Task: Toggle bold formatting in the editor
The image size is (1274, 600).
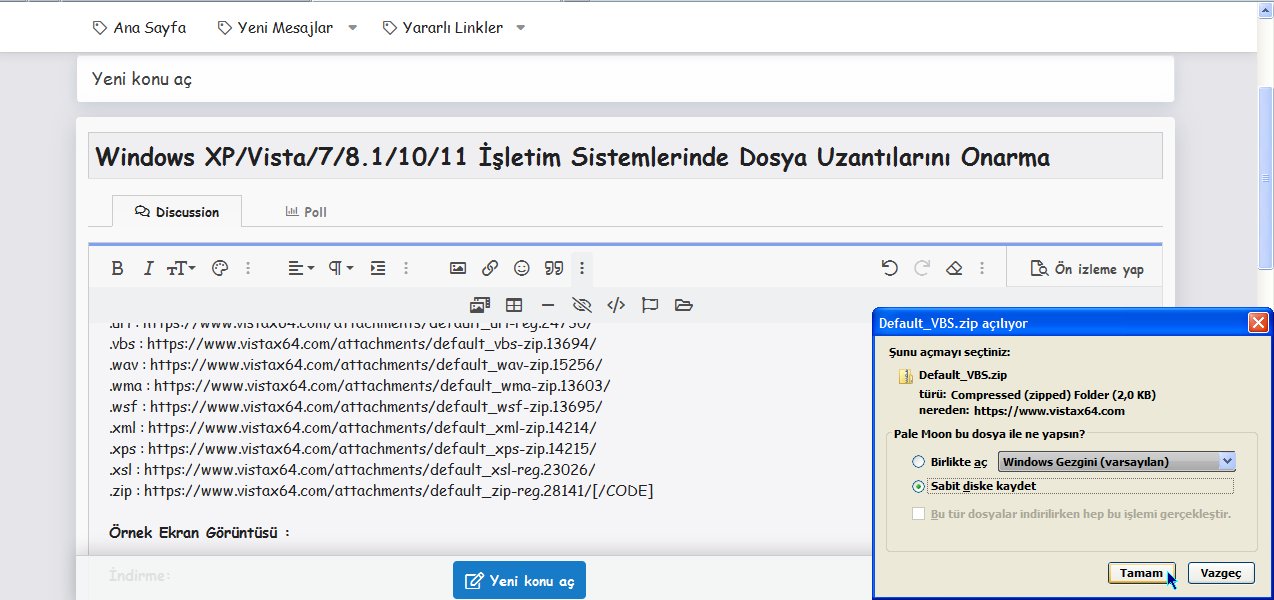Action: pos(117,268)
